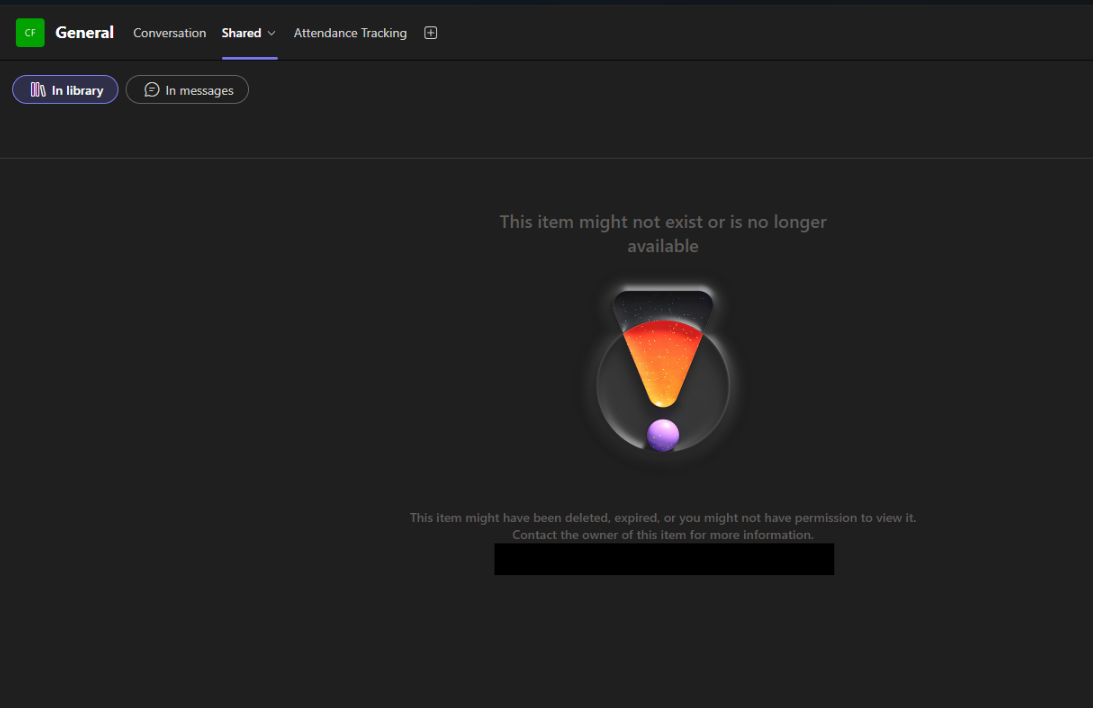Enable the In messages filter
This screenshot has width=1093, height=708.
[x=187, y=89]
